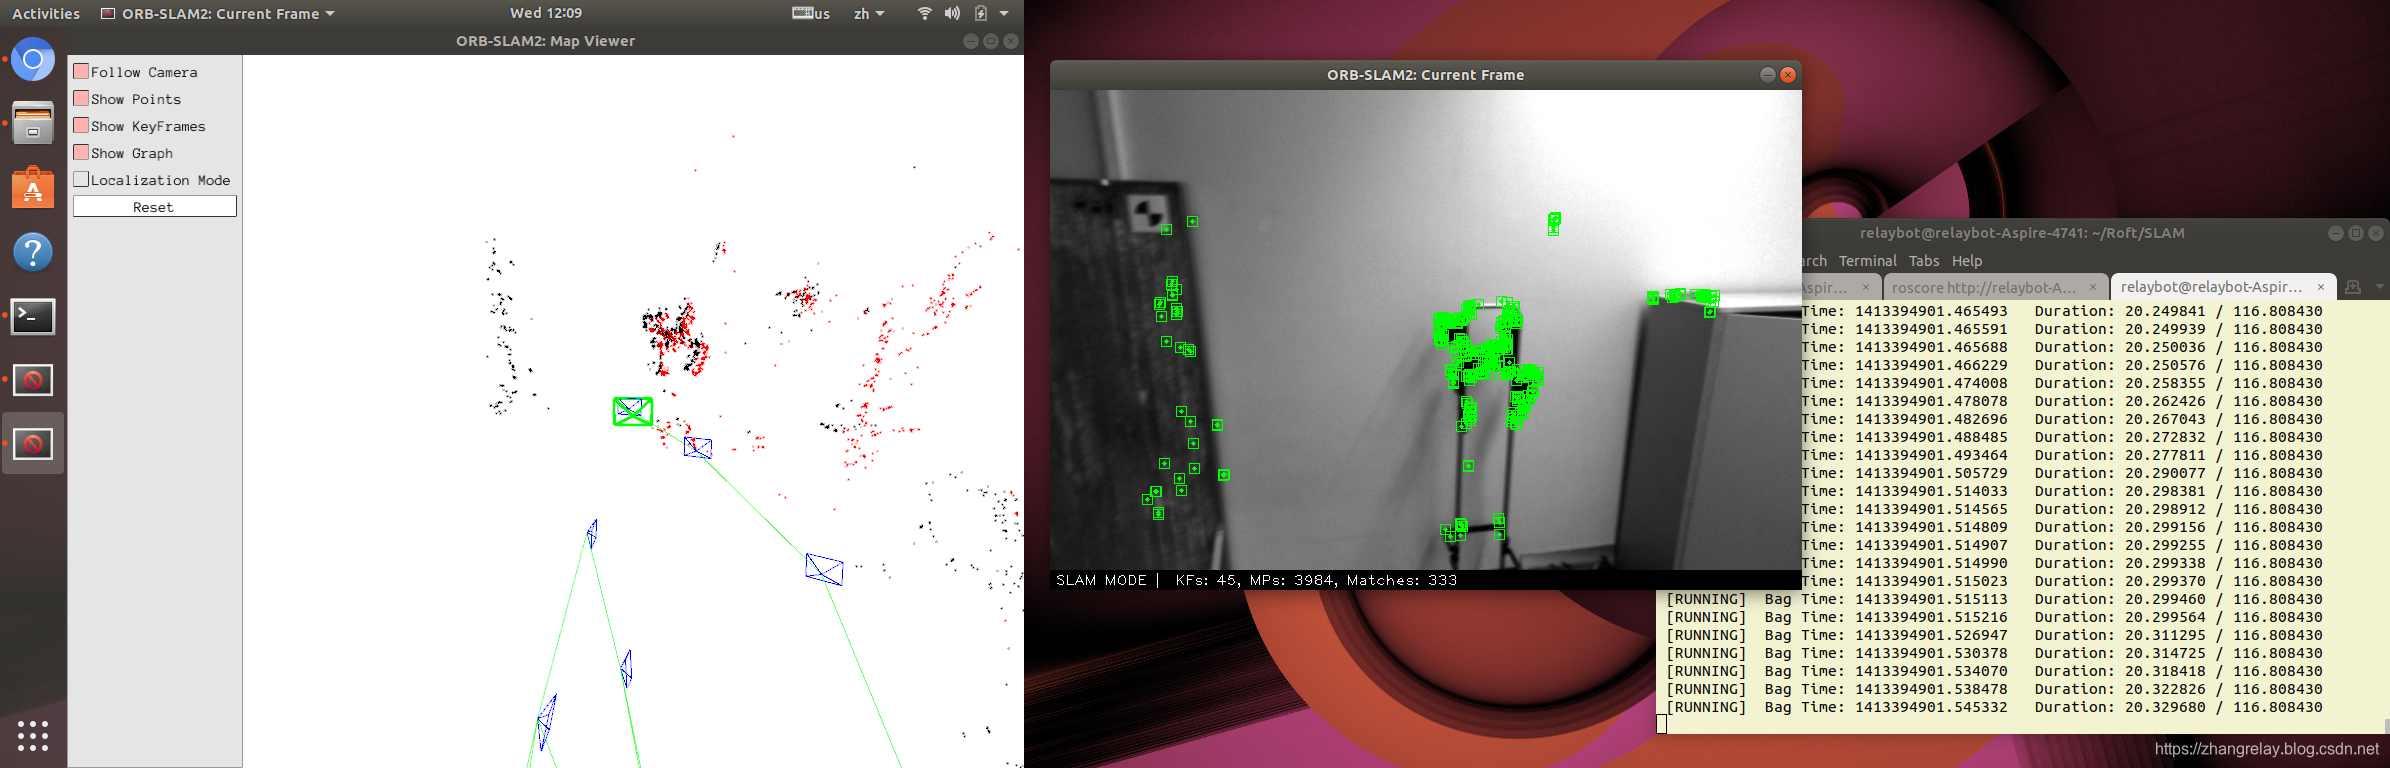The width and height of the screenshot is (2390, 768).
Task: Select the upper ORB-SLAM2 window dock icon
Action: coord(33,380)
